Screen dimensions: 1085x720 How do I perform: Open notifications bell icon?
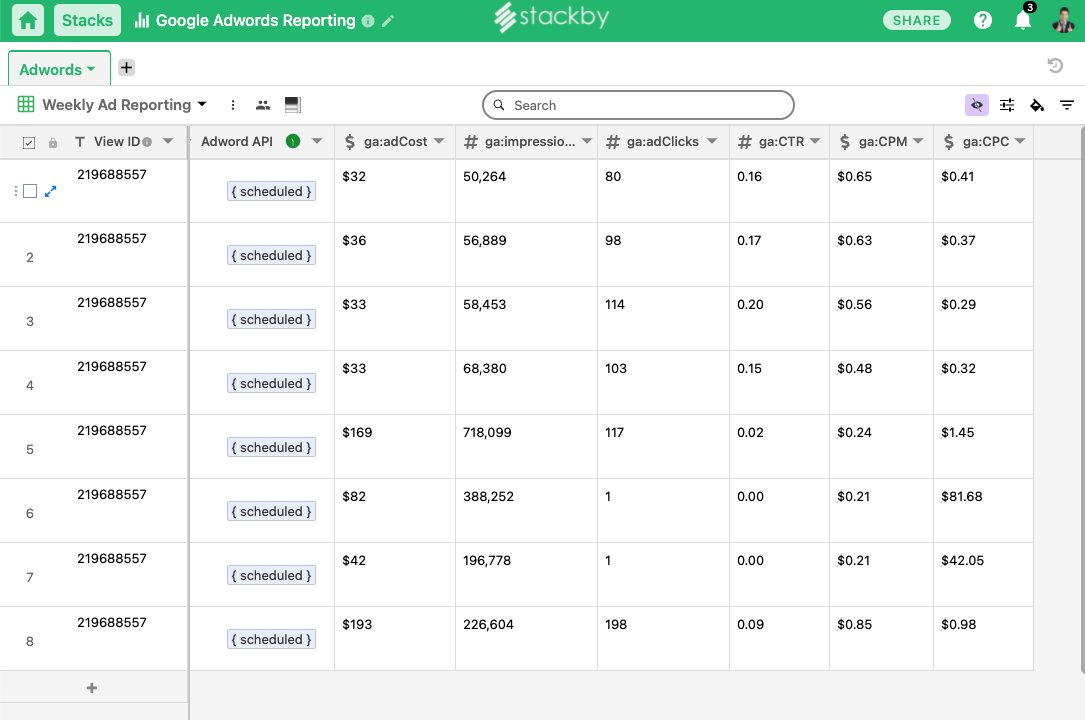pos(1023,20)
